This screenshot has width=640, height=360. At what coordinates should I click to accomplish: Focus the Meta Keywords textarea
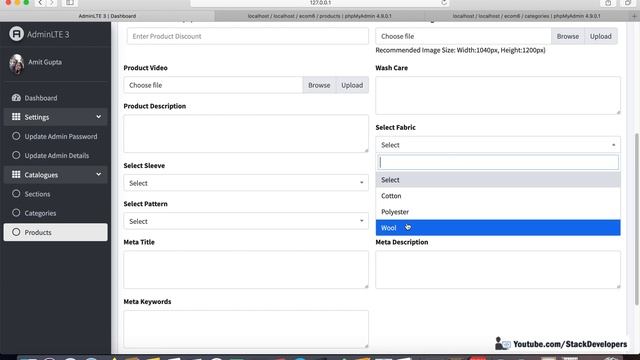(x=246, y=329)
